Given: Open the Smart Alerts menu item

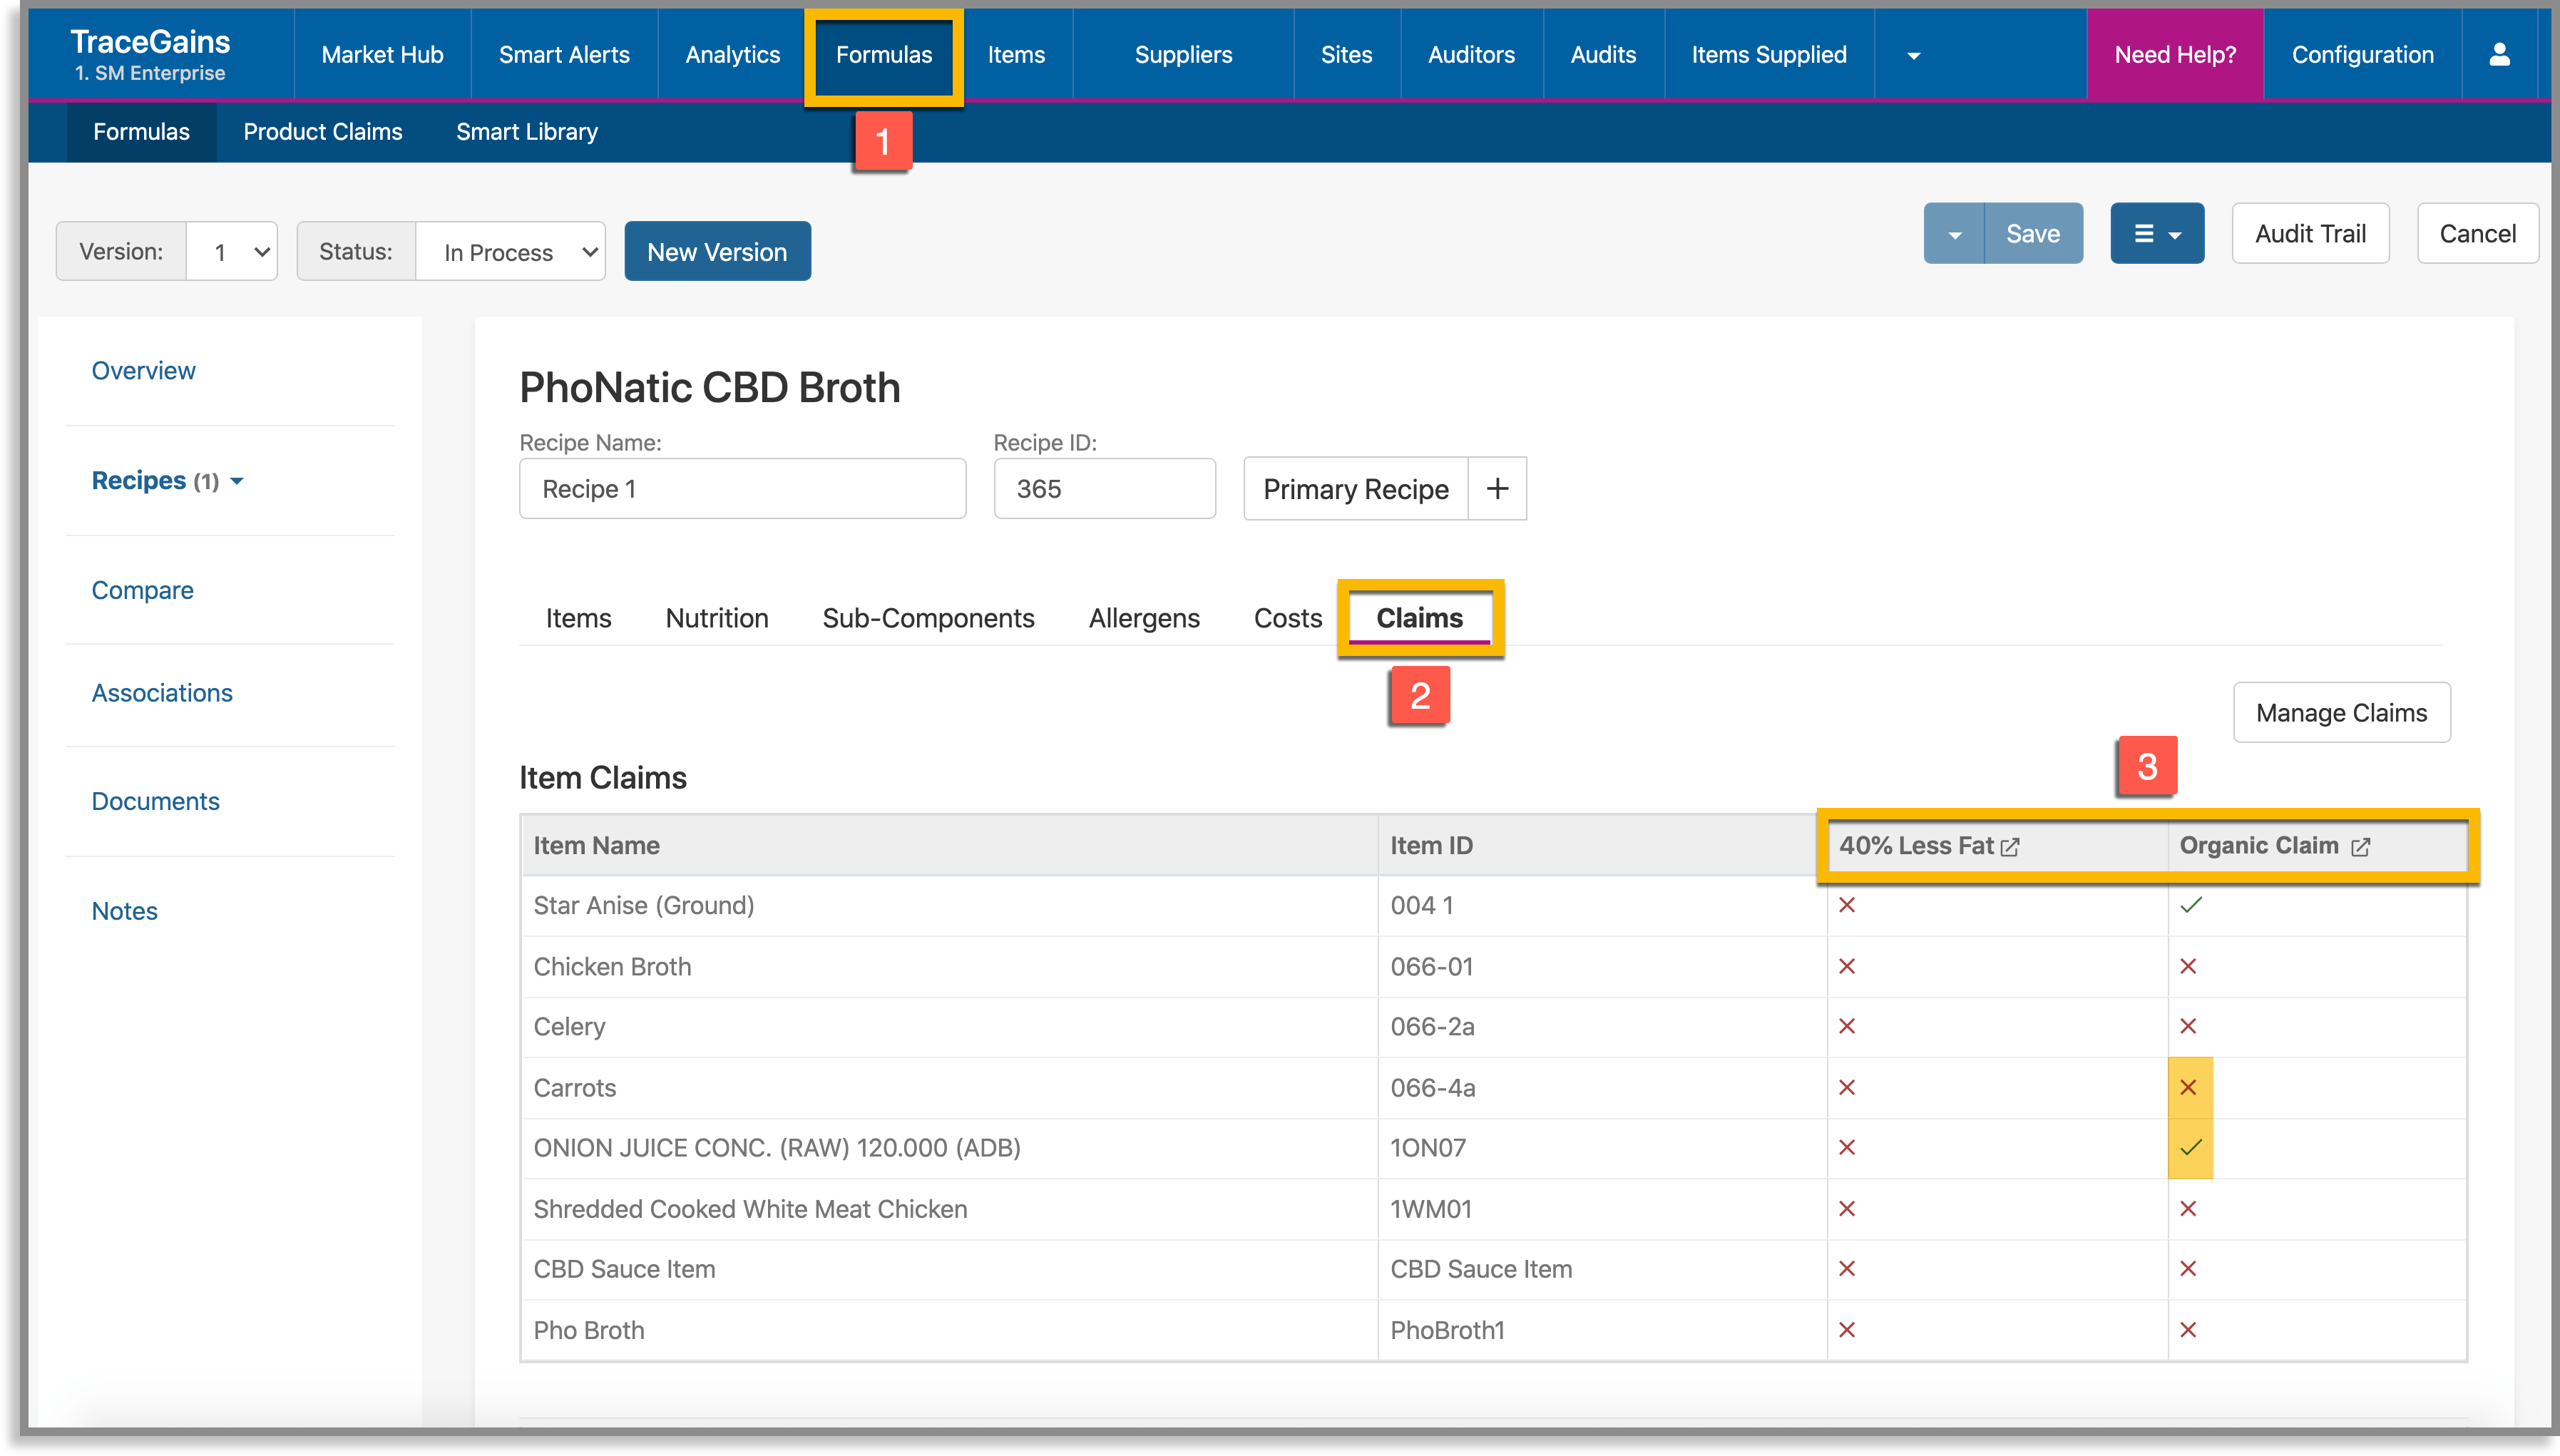Looking at the screenshot, I should coord(563,54).
